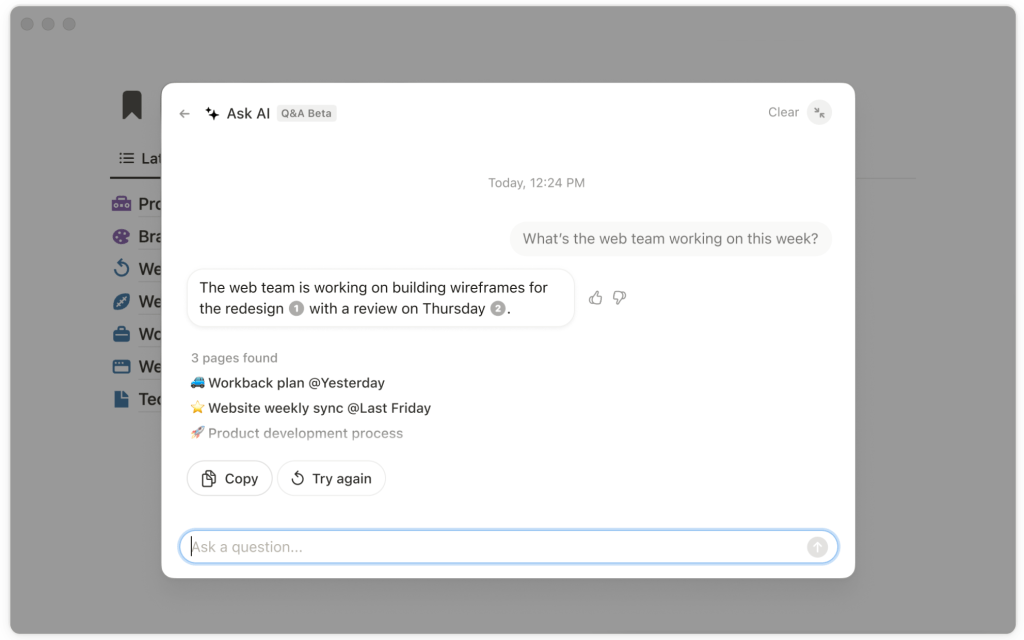Open the palette icon page in list
Screen dimensions: 1024x640
click(x=121, y=237)
